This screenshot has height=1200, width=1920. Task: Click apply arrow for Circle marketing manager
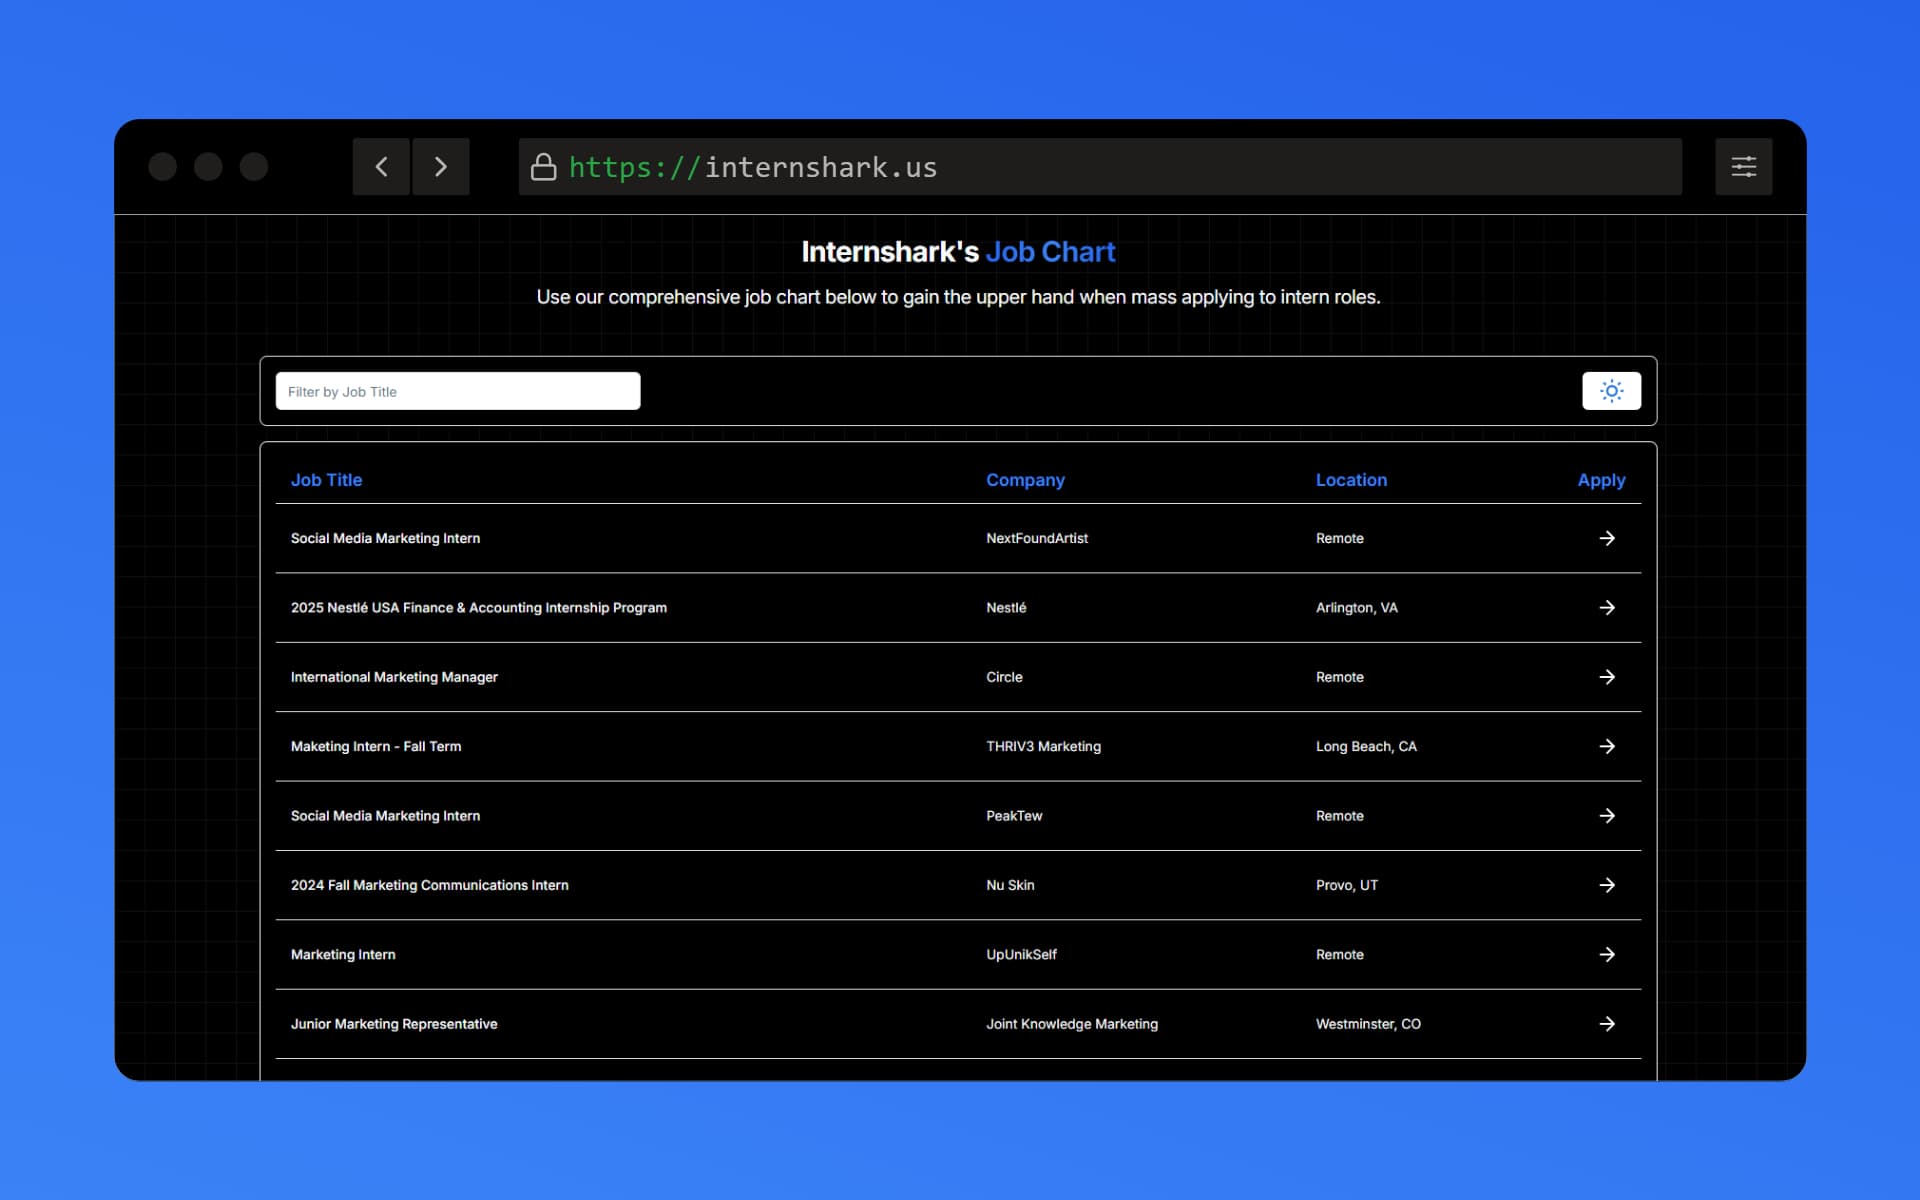click(x=1606, y=677)
